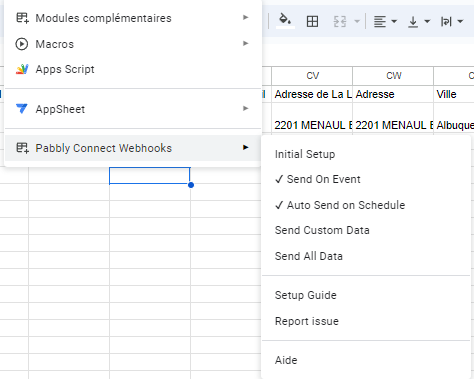Expand the horizontal align dropdown arrow
Image resolution: width=474 pixels, height=379 pixels.
(x=394, y=22)
